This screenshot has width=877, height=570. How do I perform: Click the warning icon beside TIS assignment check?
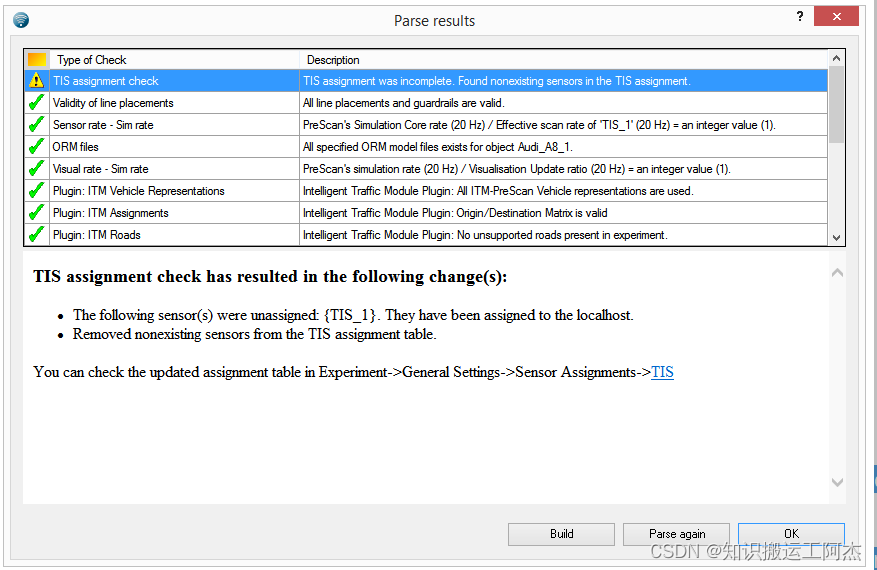point(36,81)
